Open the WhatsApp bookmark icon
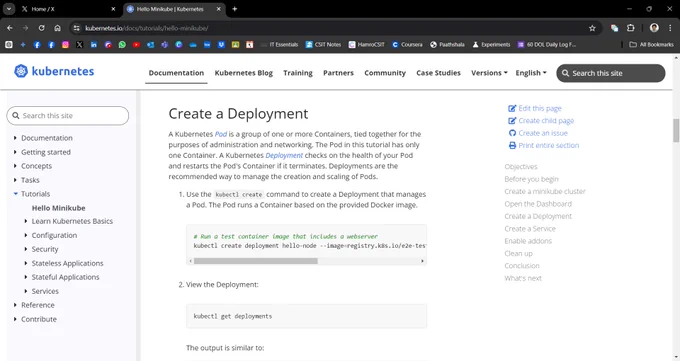 coord(122,45)
